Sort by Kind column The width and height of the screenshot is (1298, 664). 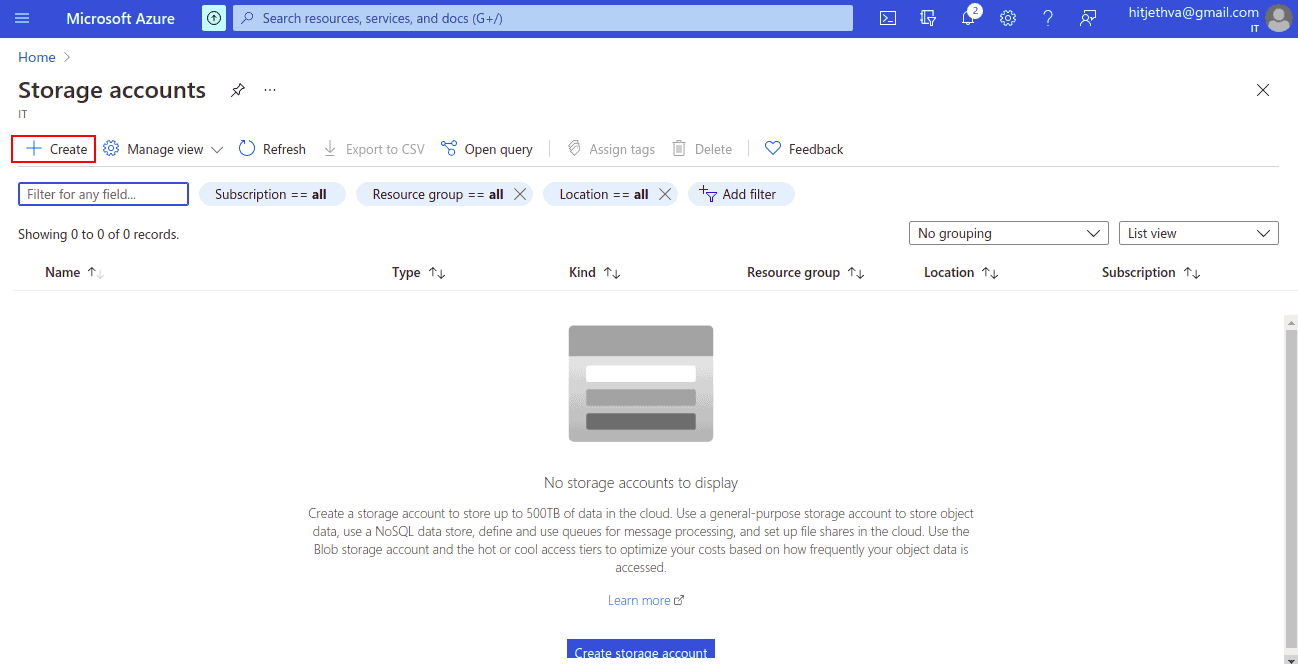pyautogui.click(x=595, y=272)
